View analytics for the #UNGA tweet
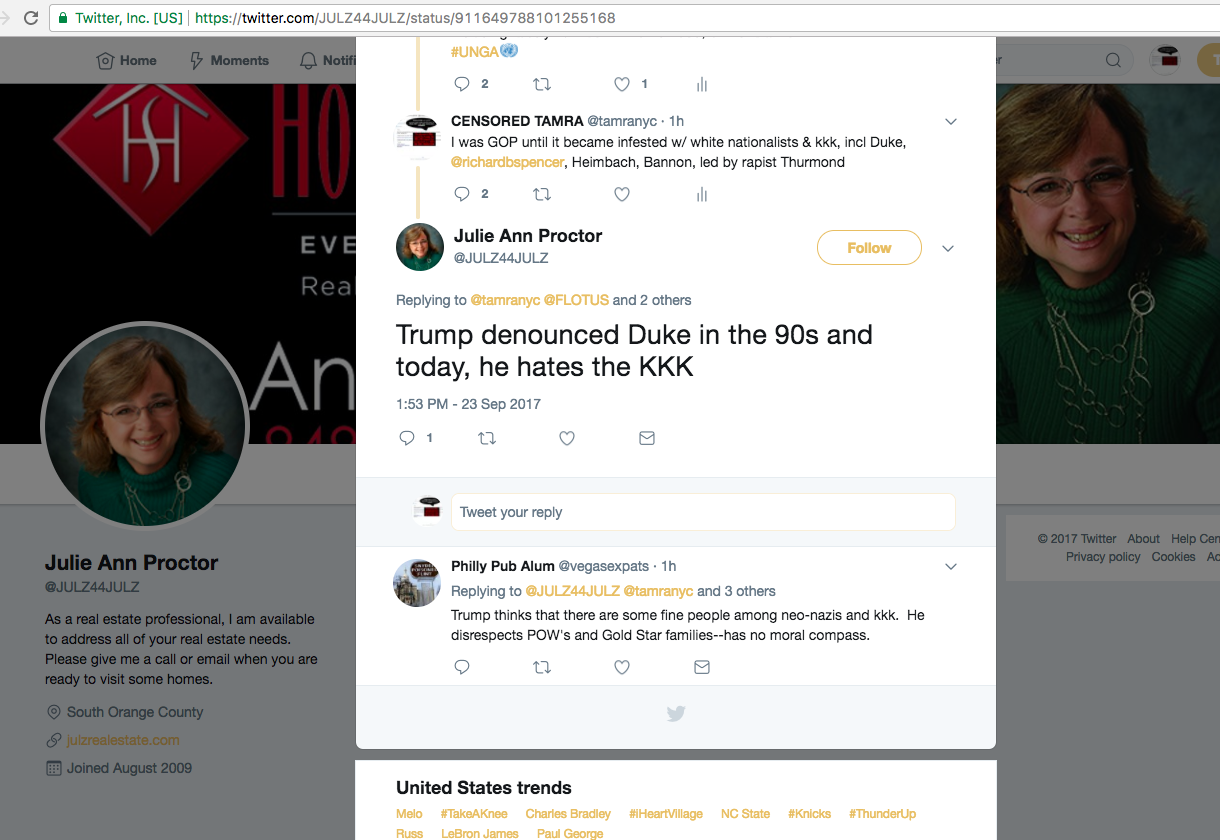The width and height of the screenshot is (1220, 840). (702, 84)
